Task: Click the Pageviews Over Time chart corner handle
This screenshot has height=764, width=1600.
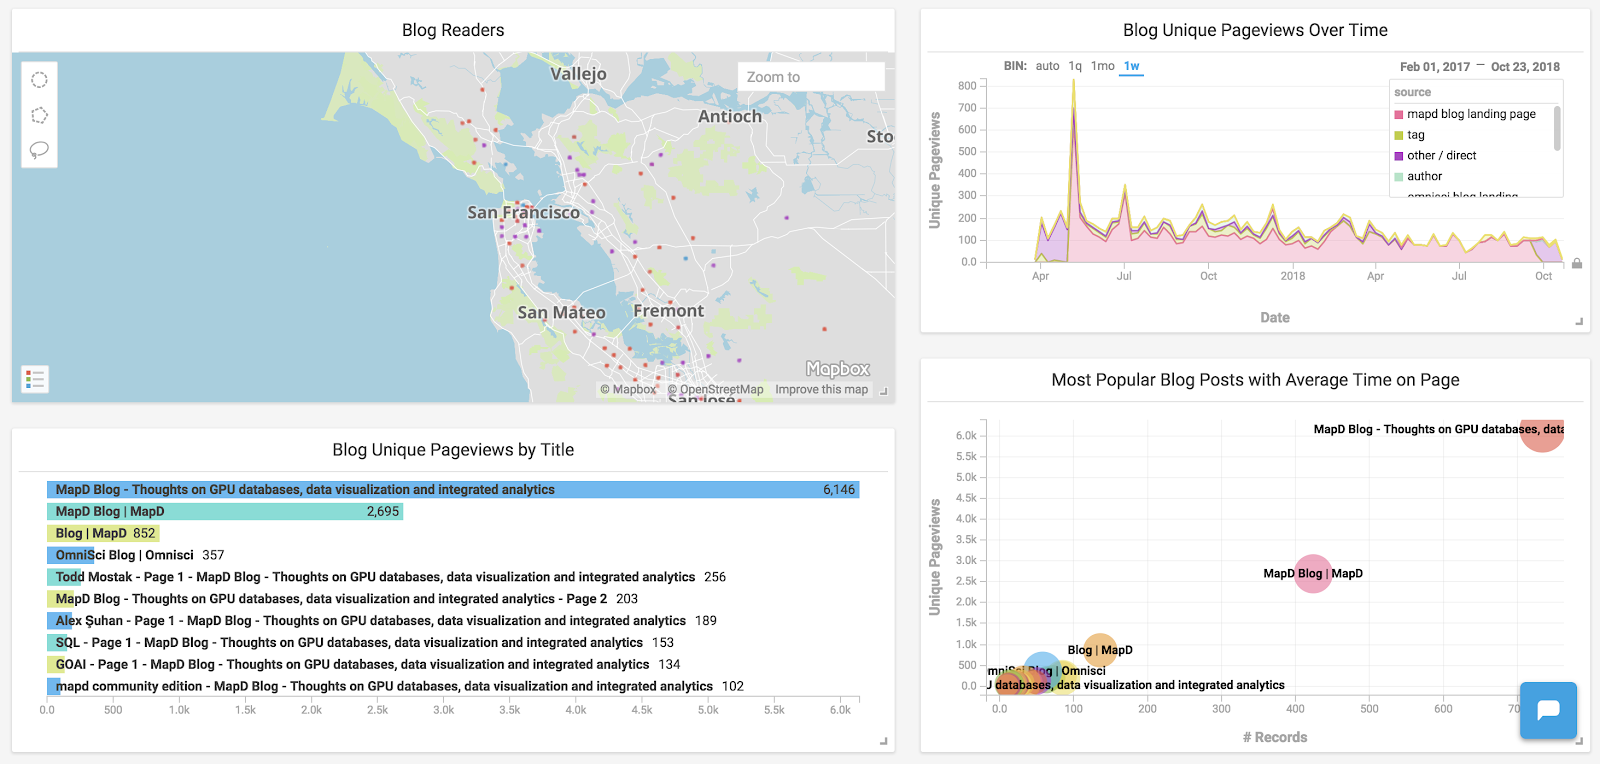Action: point(1580,321)
